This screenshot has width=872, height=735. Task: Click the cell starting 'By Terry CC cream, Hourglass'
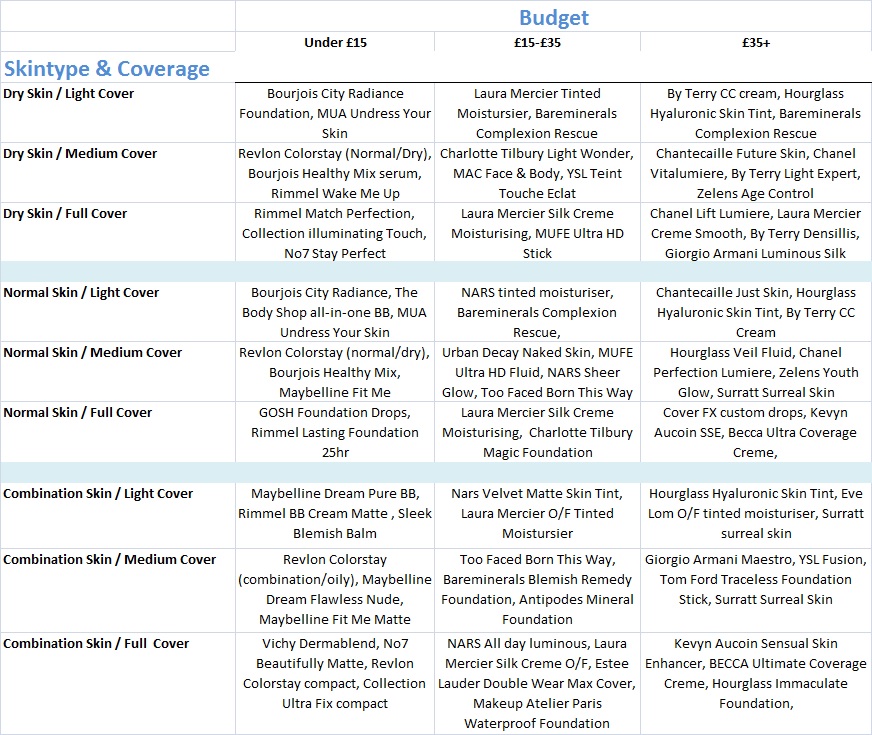click(756, 113)
